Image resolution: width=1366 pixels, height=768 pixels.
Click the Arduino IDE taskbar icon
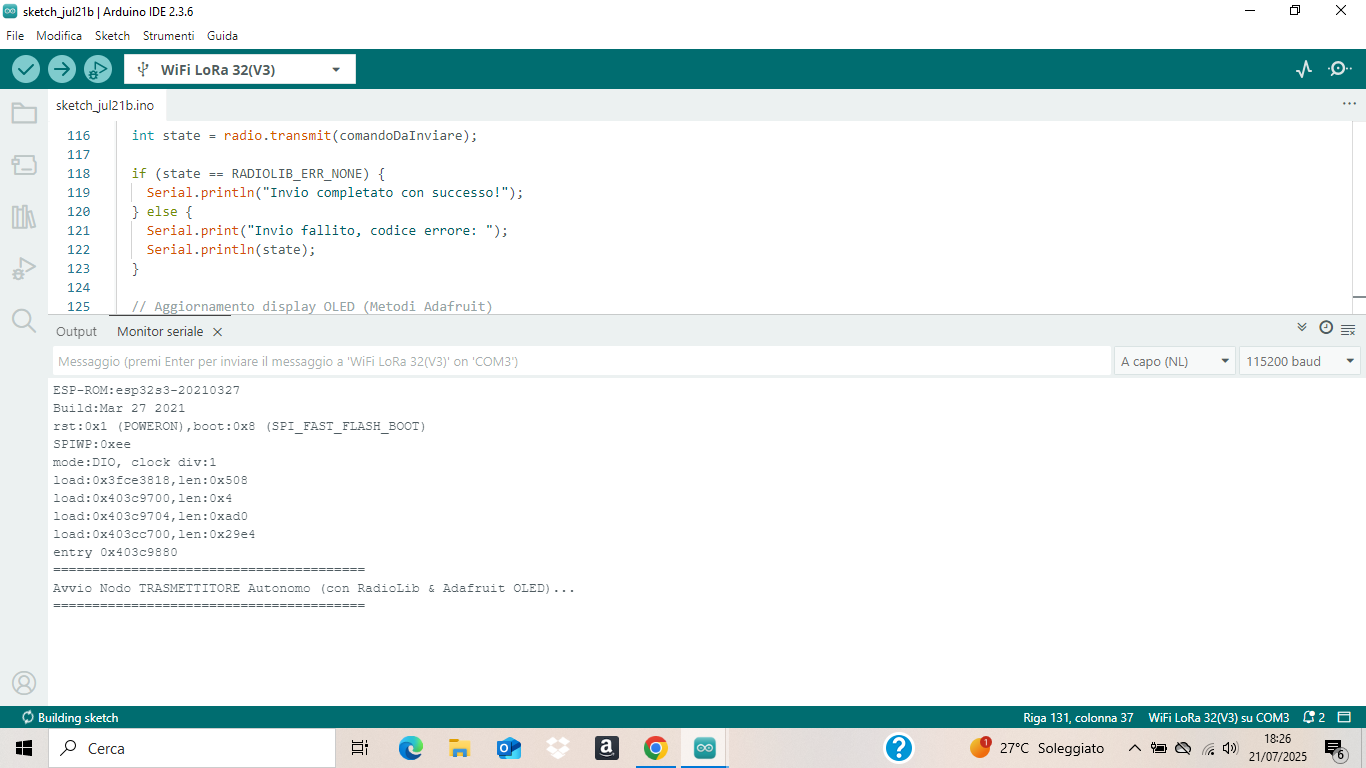pyautogui.click(x=705, y=748)
